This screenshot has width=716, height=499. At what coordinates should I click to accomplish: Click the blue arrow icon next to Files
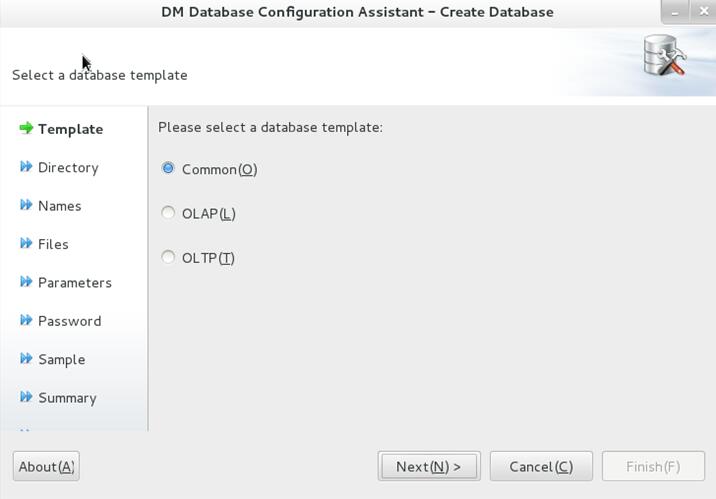[26, 243]
